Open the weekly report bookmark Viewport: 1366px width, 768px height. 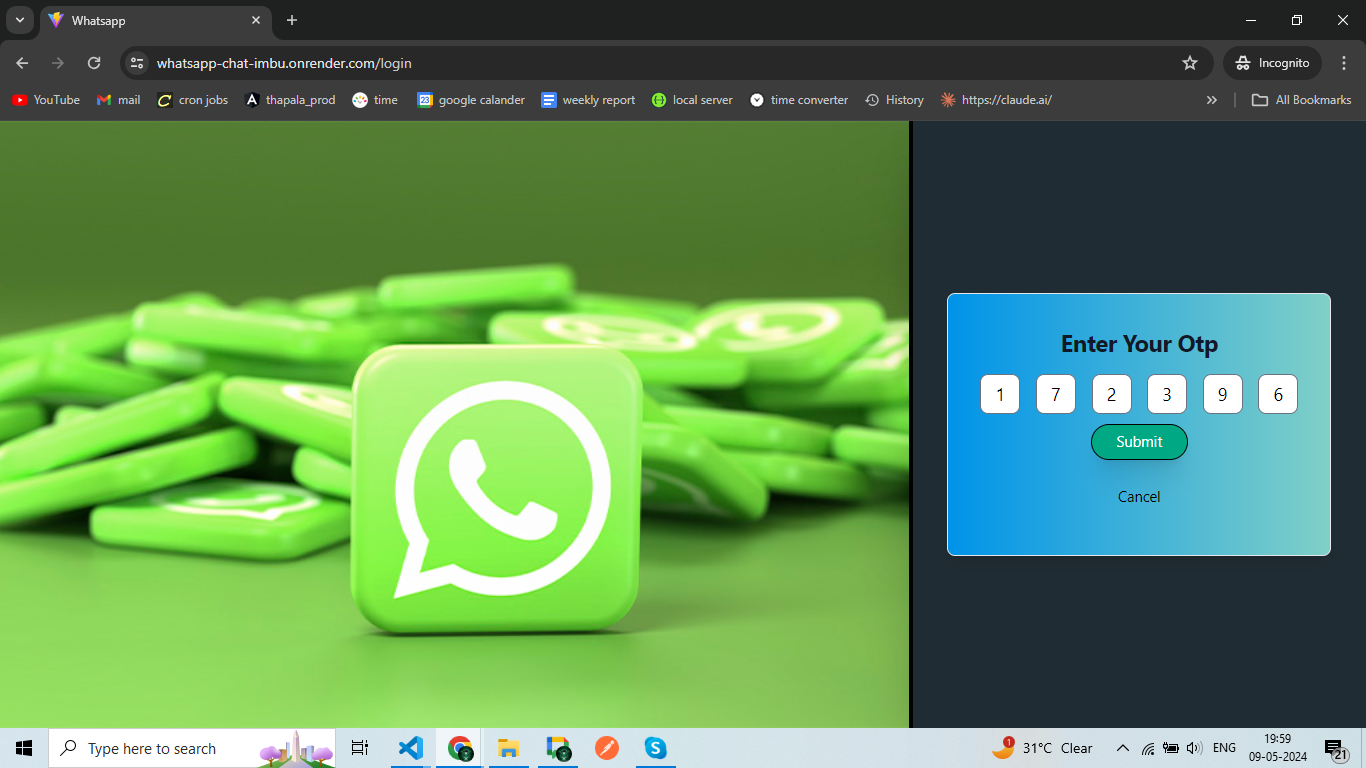pyautogui.click(x=588, y=100)
